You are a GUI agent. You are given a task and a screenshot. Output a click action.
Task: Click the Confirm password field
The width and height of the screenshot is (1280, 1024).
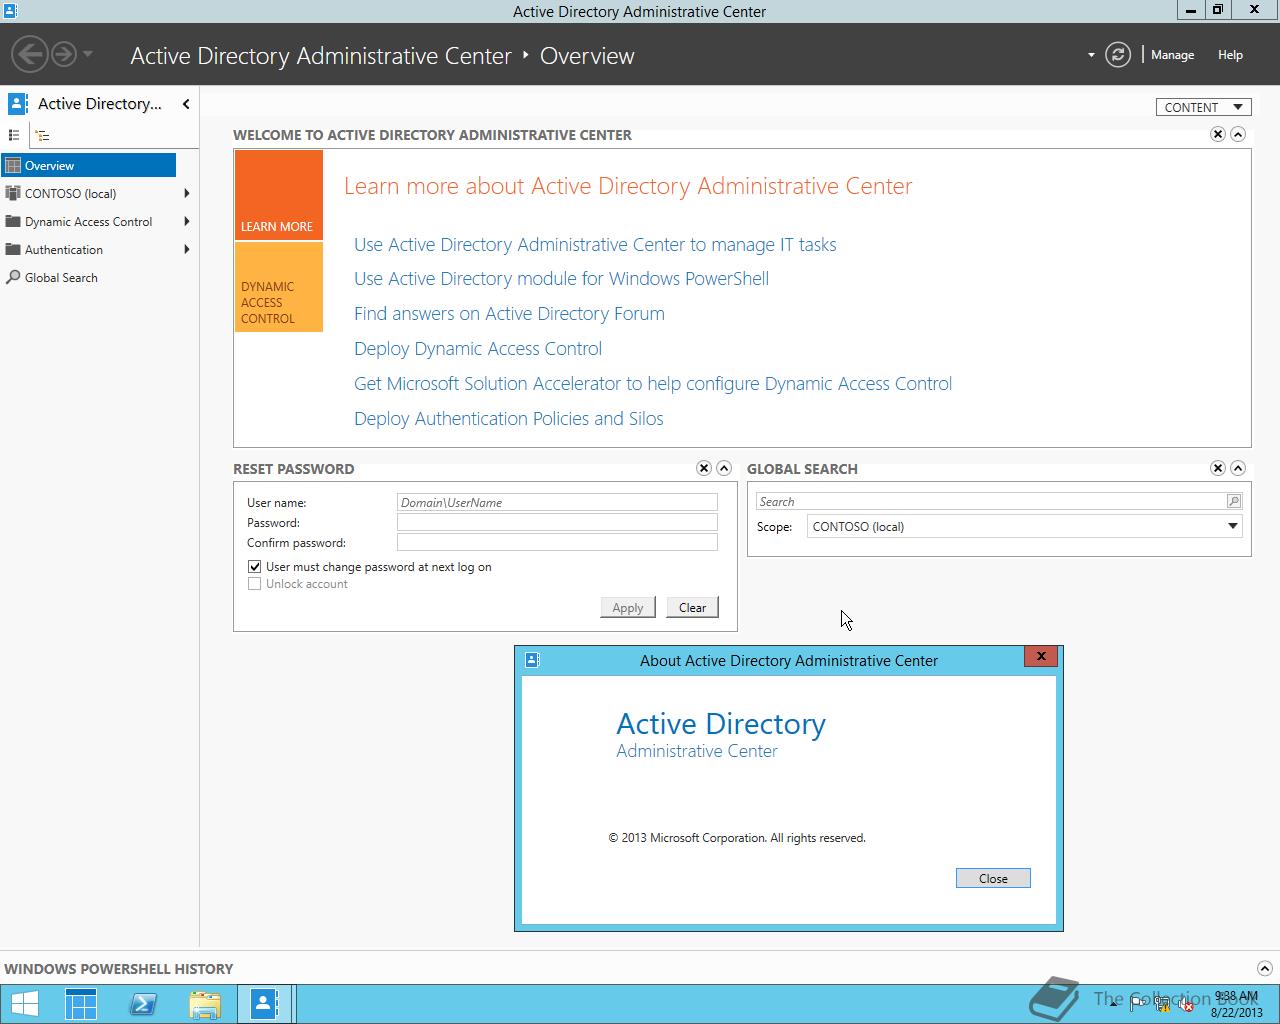coord(557,542)
